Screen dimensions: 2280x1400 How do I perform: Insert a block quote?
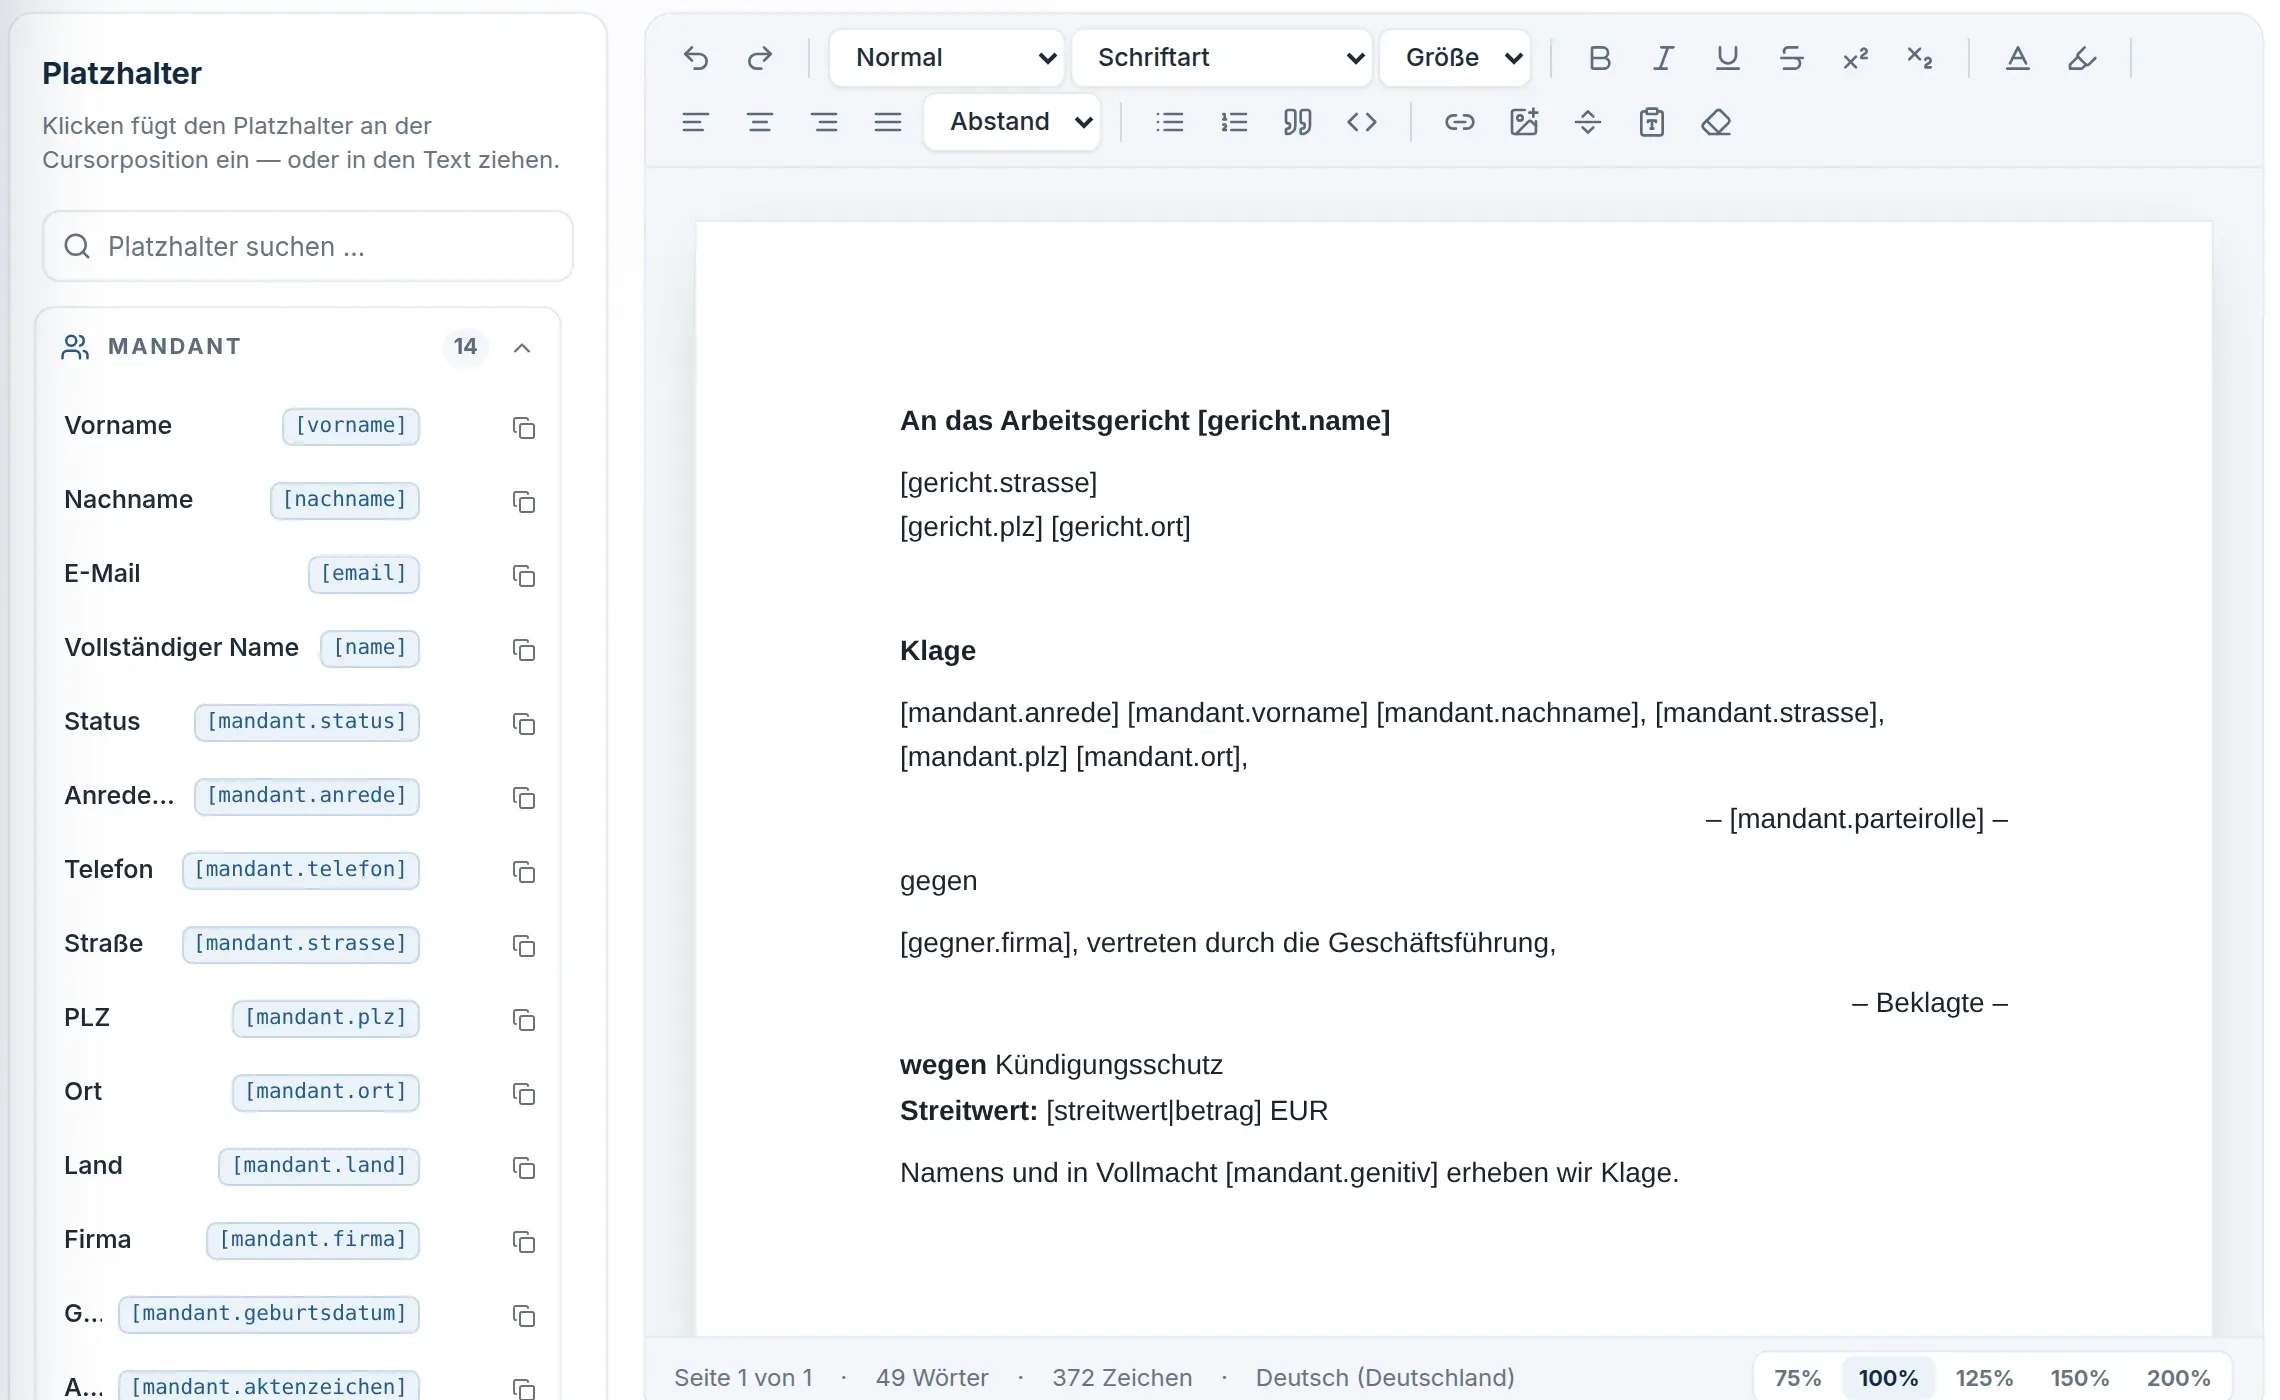coord(1298,122)
